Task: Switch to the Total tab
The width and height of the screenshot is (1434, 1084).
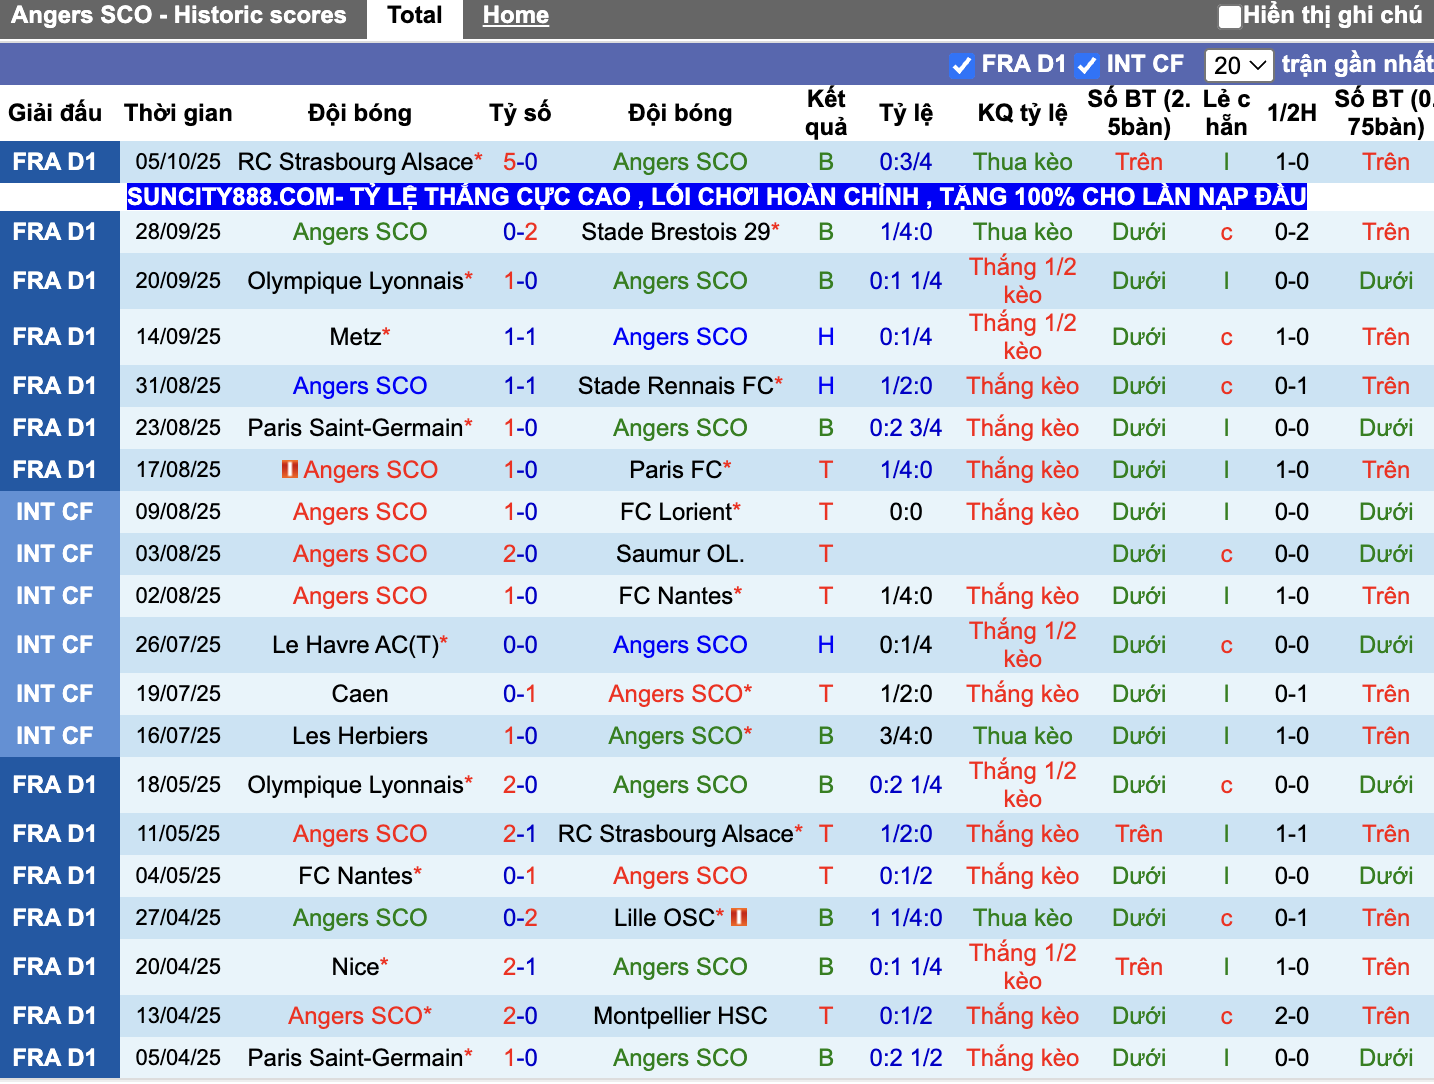Action: tap(415, 16)
